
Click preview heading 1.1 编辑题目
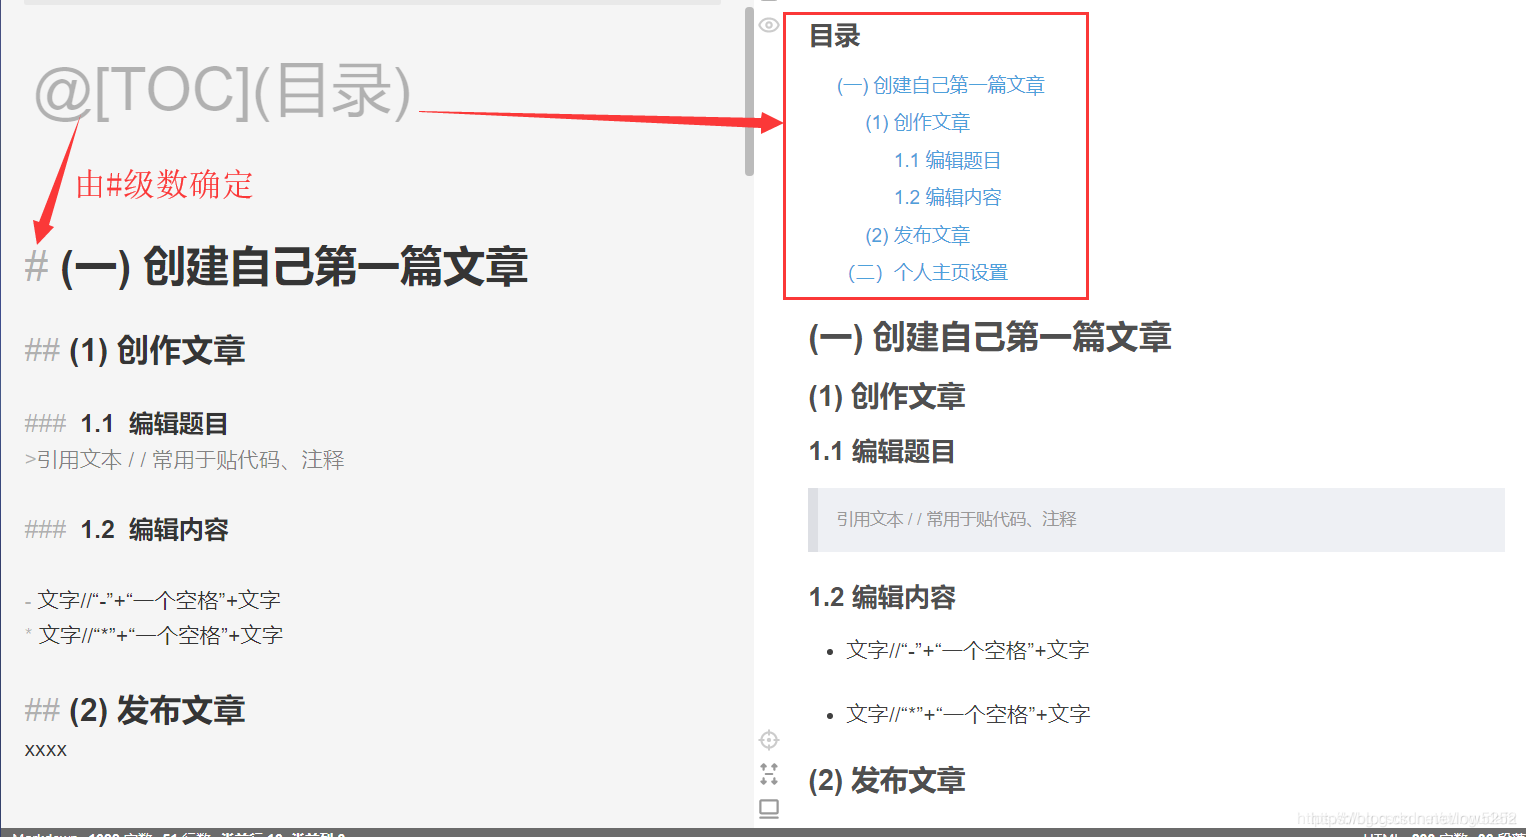coord(882,452)
